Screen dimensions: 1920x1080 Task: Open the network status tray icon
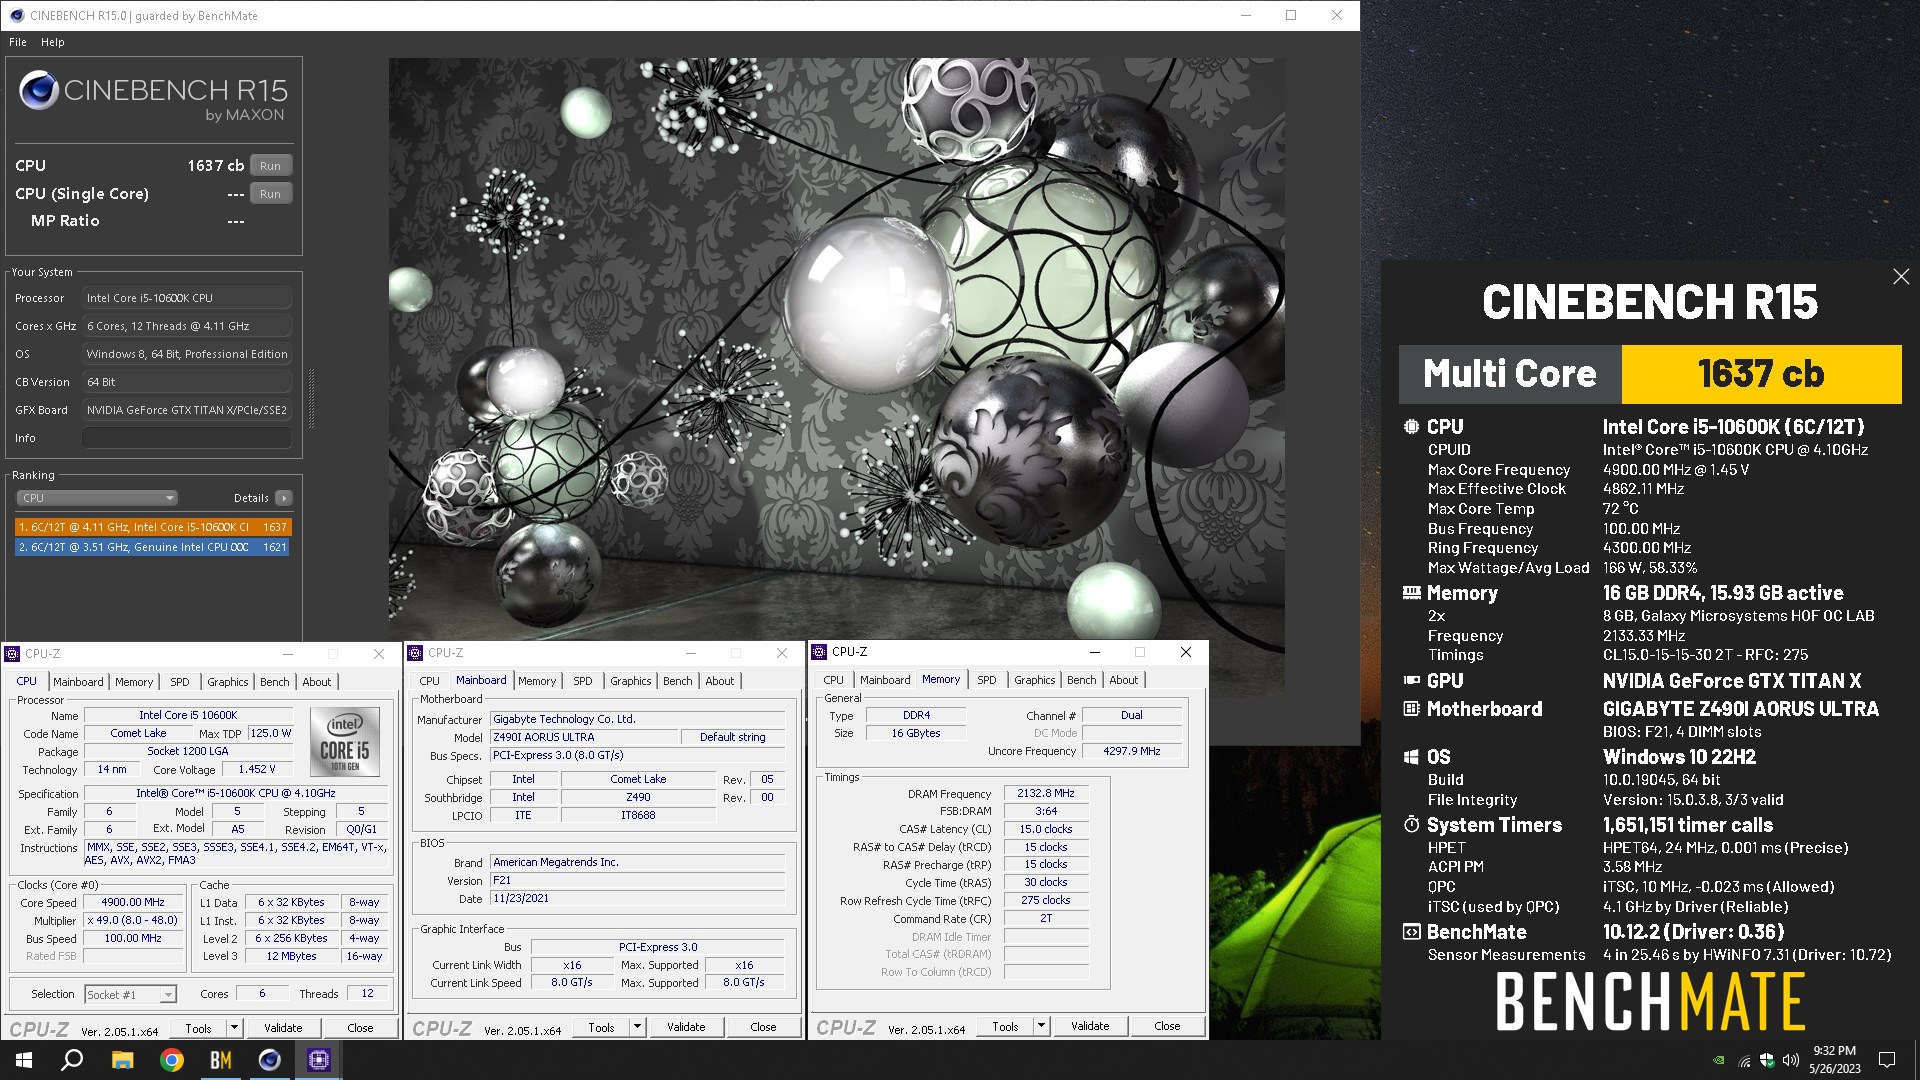point(1744,1060)
